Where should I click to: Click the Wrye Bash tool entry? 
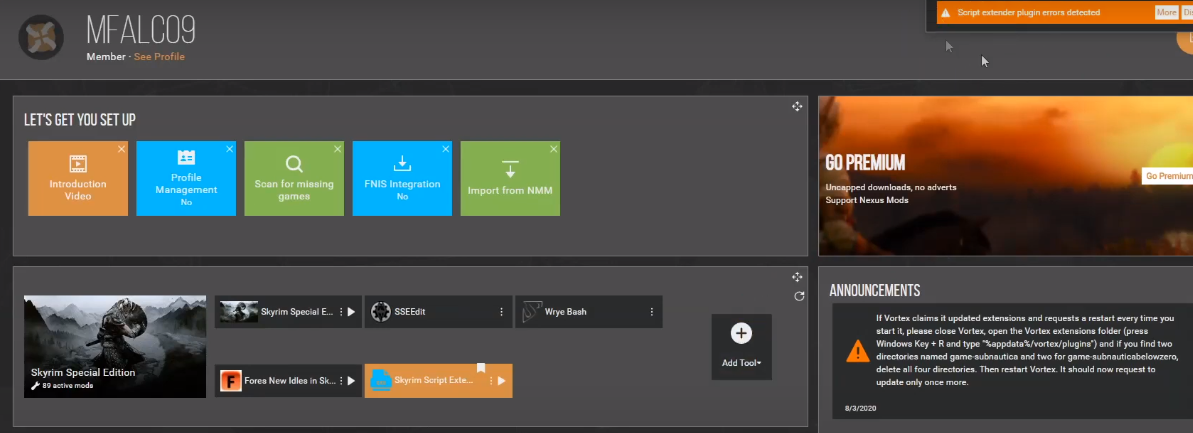pyautogui.click(x=589, y=312)
